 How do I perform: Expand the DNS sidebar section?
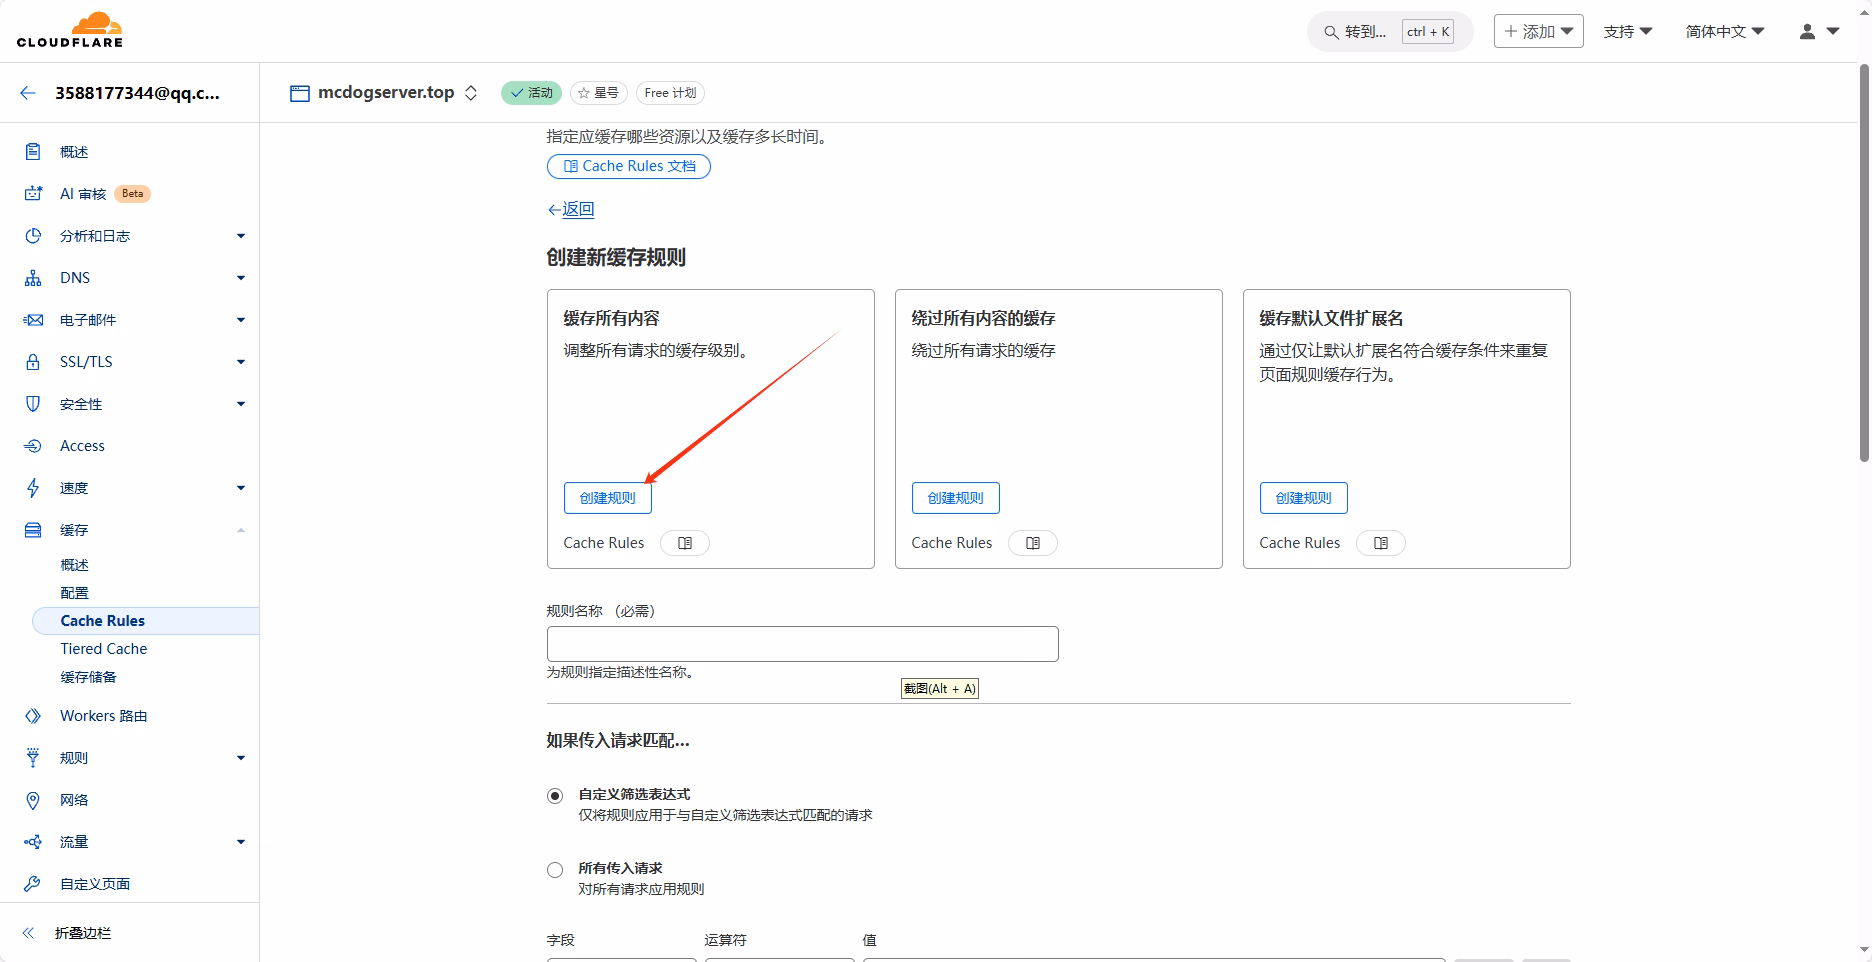click(240, 278)
